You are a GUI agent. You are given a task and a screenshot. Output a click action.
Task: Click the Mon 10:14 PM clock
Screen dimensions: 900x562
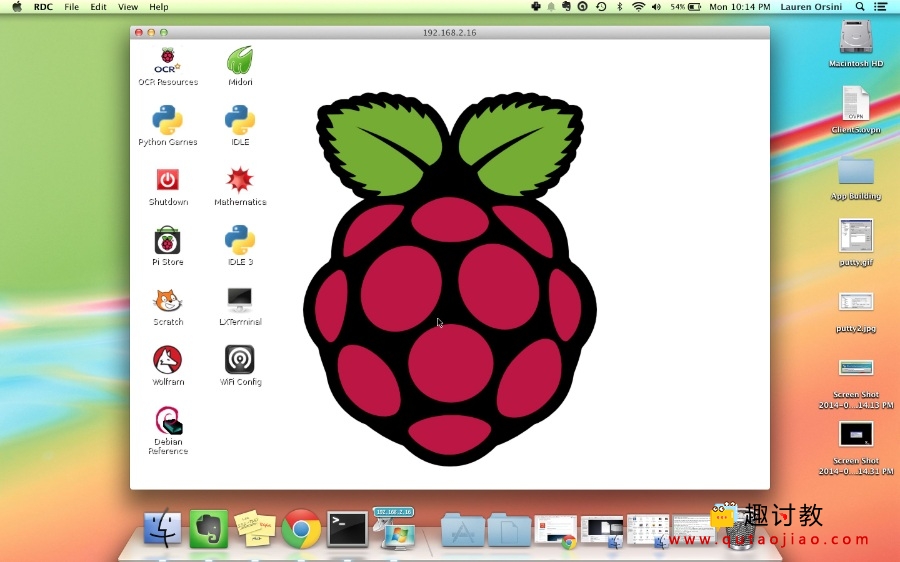pyautogui.click(x=740, y=7)
